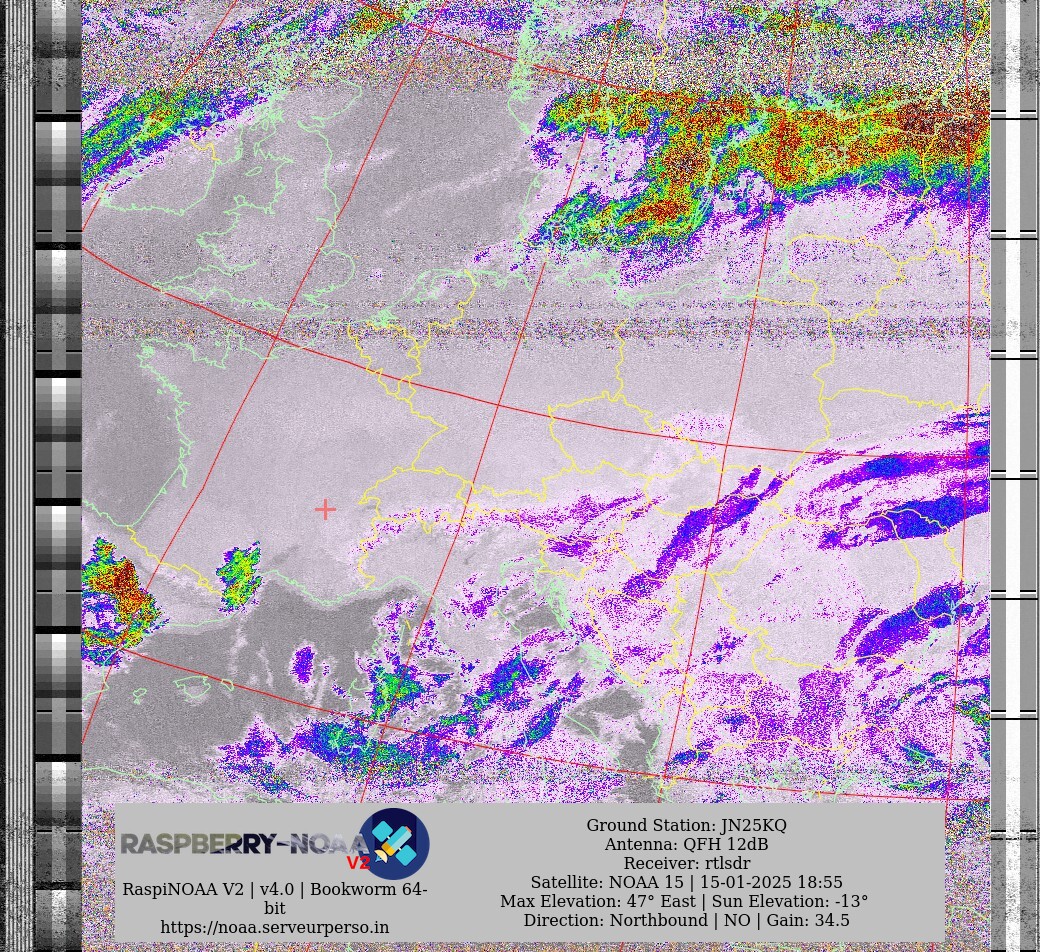Image resolution: width=1040 pixels, height=952 pixels.
Task: Click the red crosshair ground station marker
Action: pyautogui.click(x=325, y=510)
